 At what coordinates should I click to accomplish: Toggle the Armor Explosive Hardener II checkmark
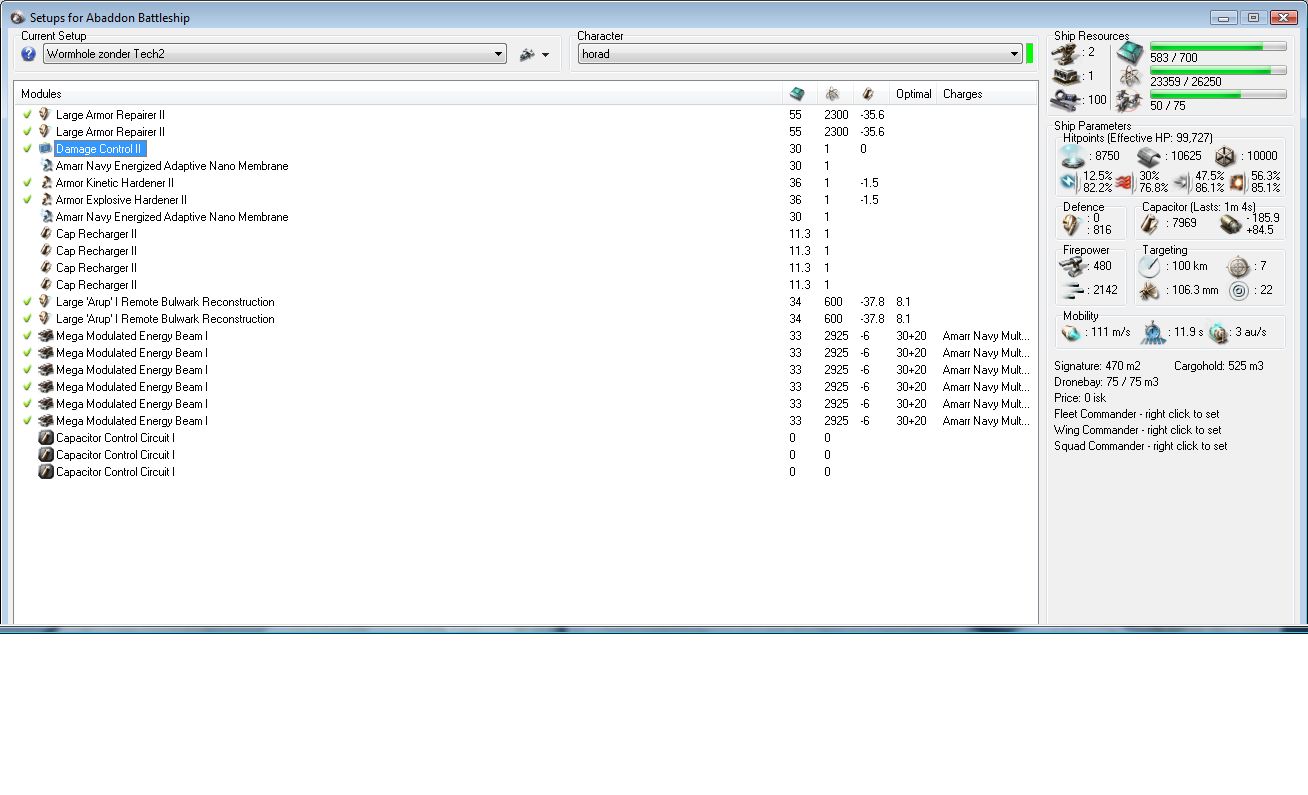click(x=28, y=200)
